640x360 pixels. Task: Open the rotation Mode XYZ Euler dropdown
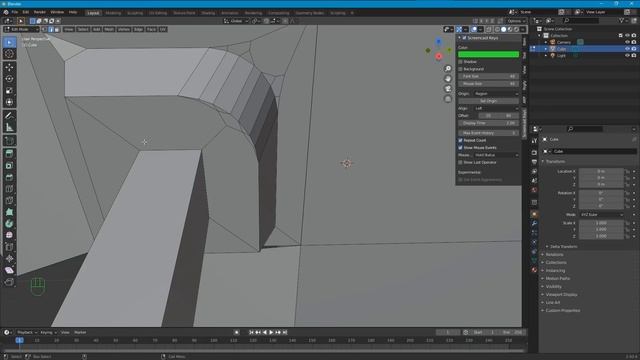click(602, 215)
